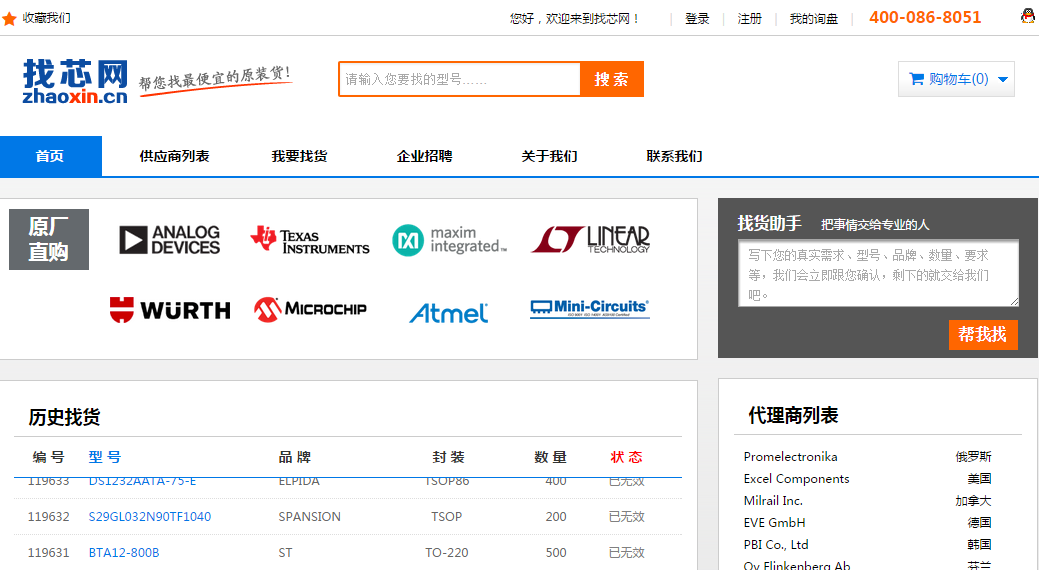This screenshot has height=570, width=1039.
Task: Click the Linear Technology logo
Action: (x=590, y=240)
